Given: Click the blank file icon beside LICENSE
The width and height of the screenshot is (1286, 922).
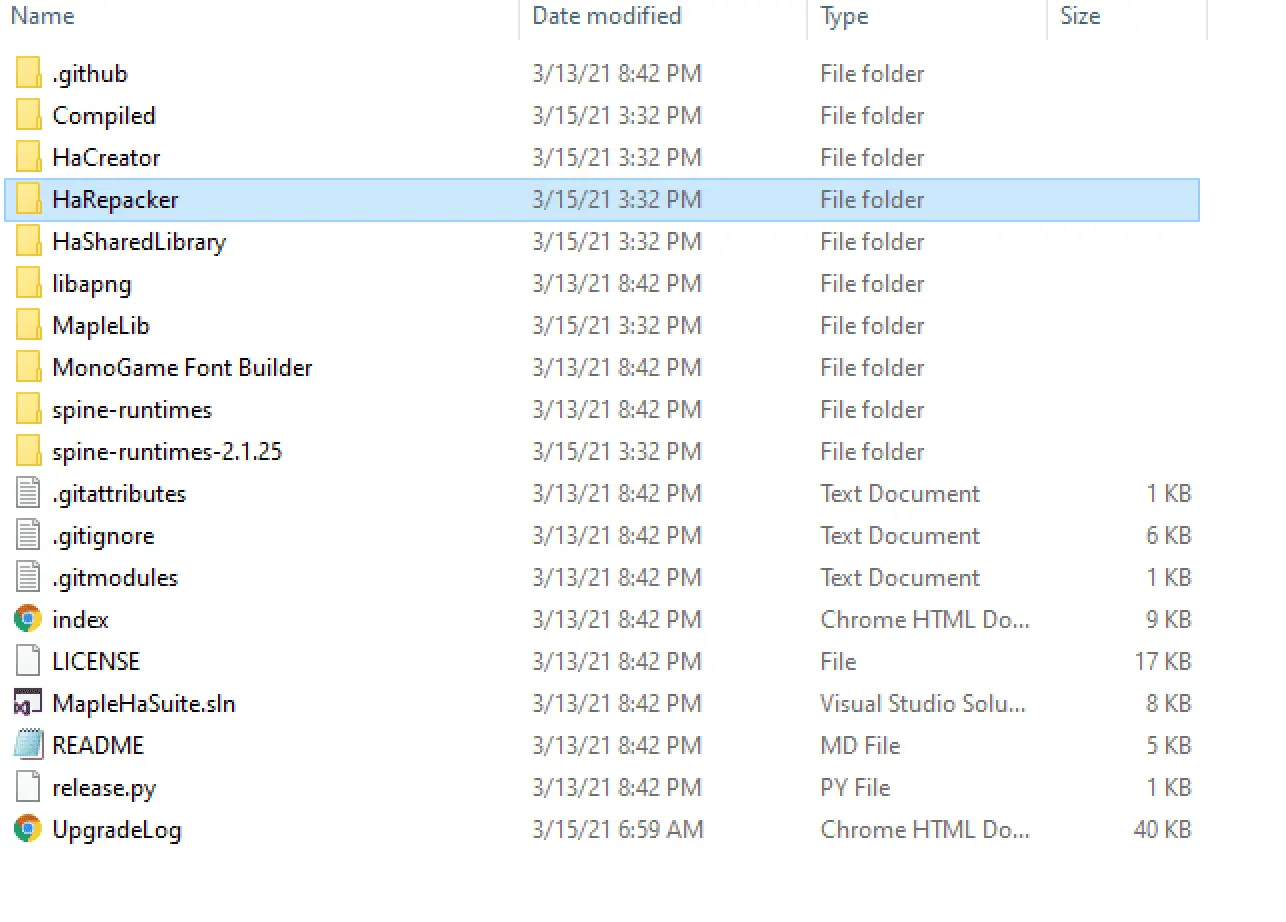Looking at the screenshot, I should [x=29, y=662].
